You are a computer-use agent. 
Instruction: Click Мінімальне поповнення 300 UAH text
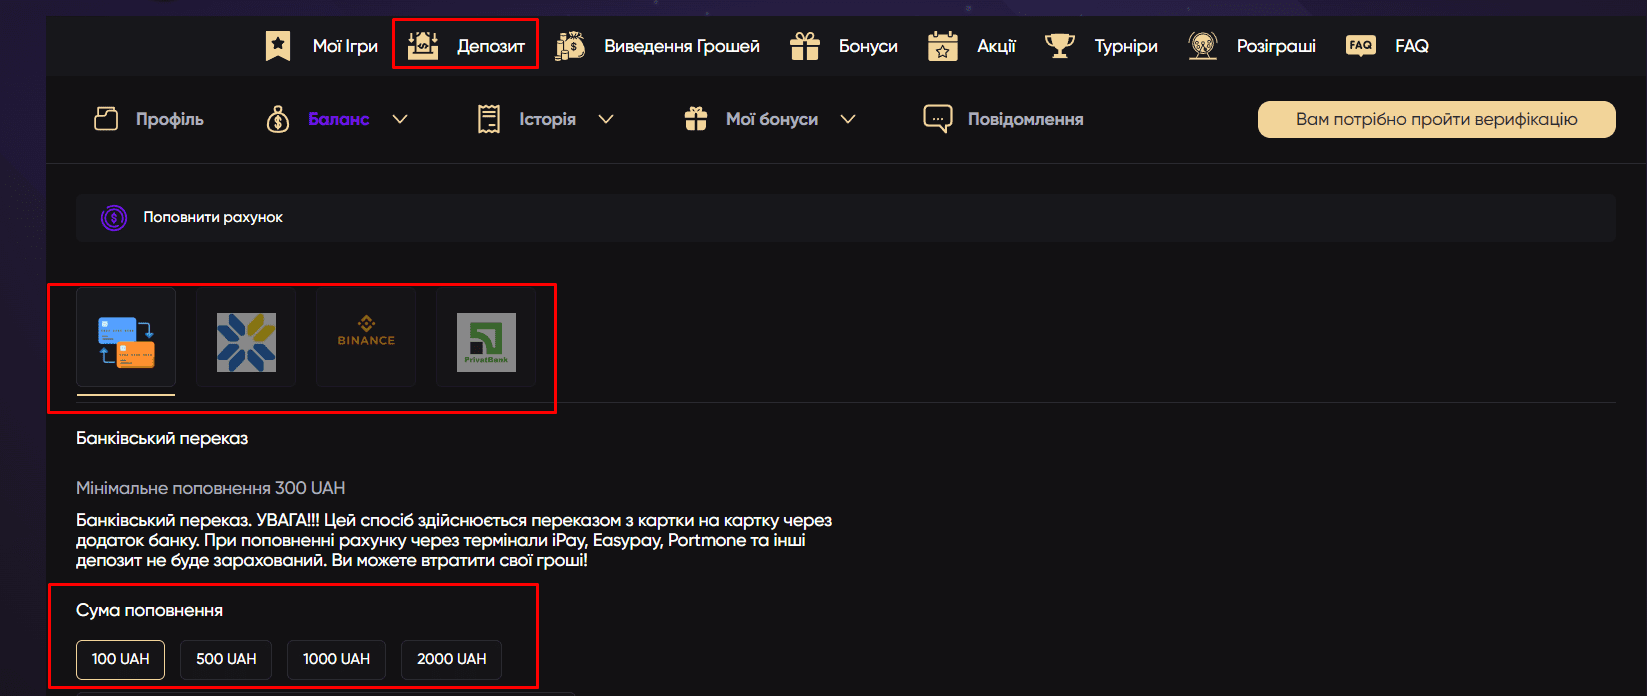[x=211, y=488]
